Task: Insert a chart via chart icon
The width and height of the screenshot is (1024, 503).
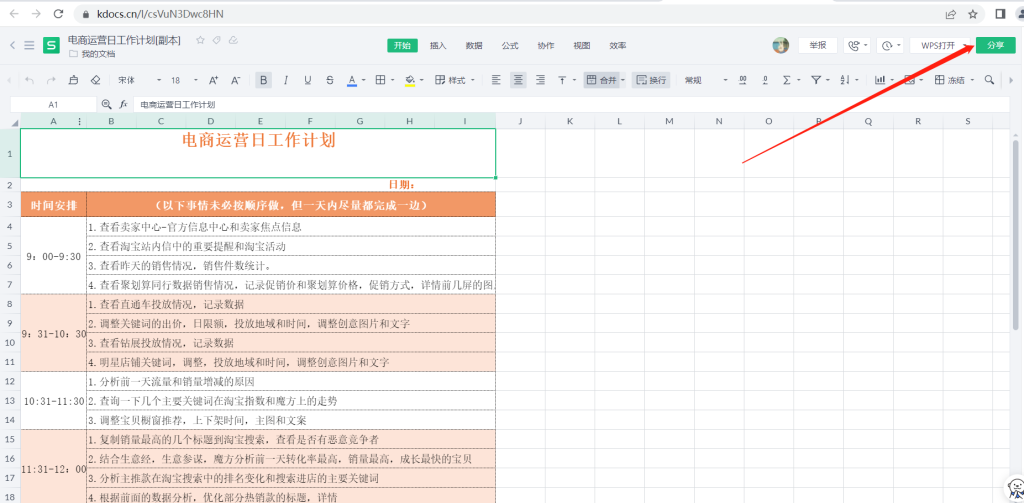Action: (880, 80)
